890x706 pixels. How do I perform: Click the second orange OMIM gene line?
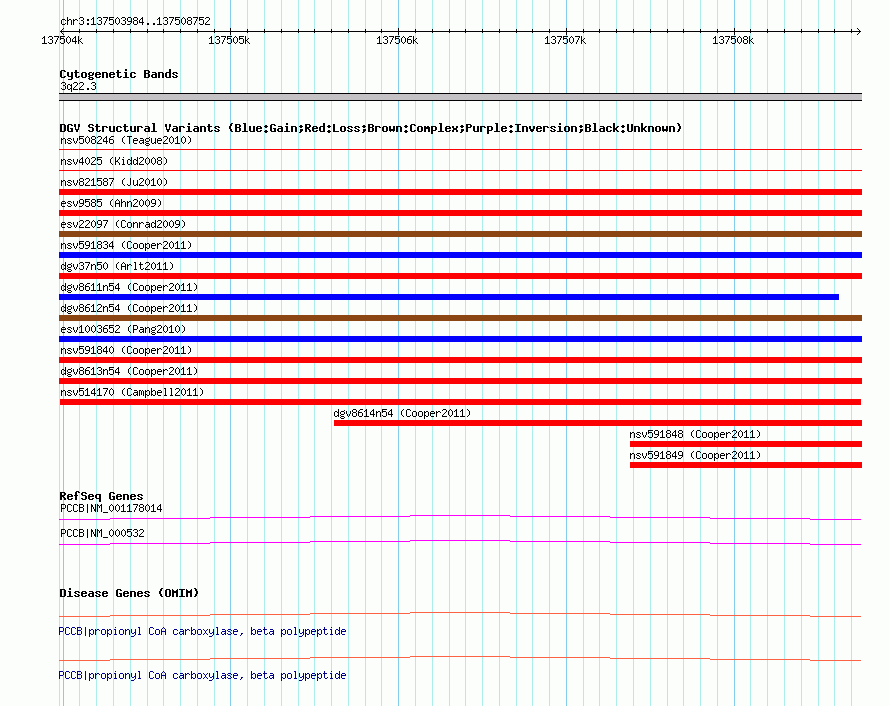(x=460, y=658)
